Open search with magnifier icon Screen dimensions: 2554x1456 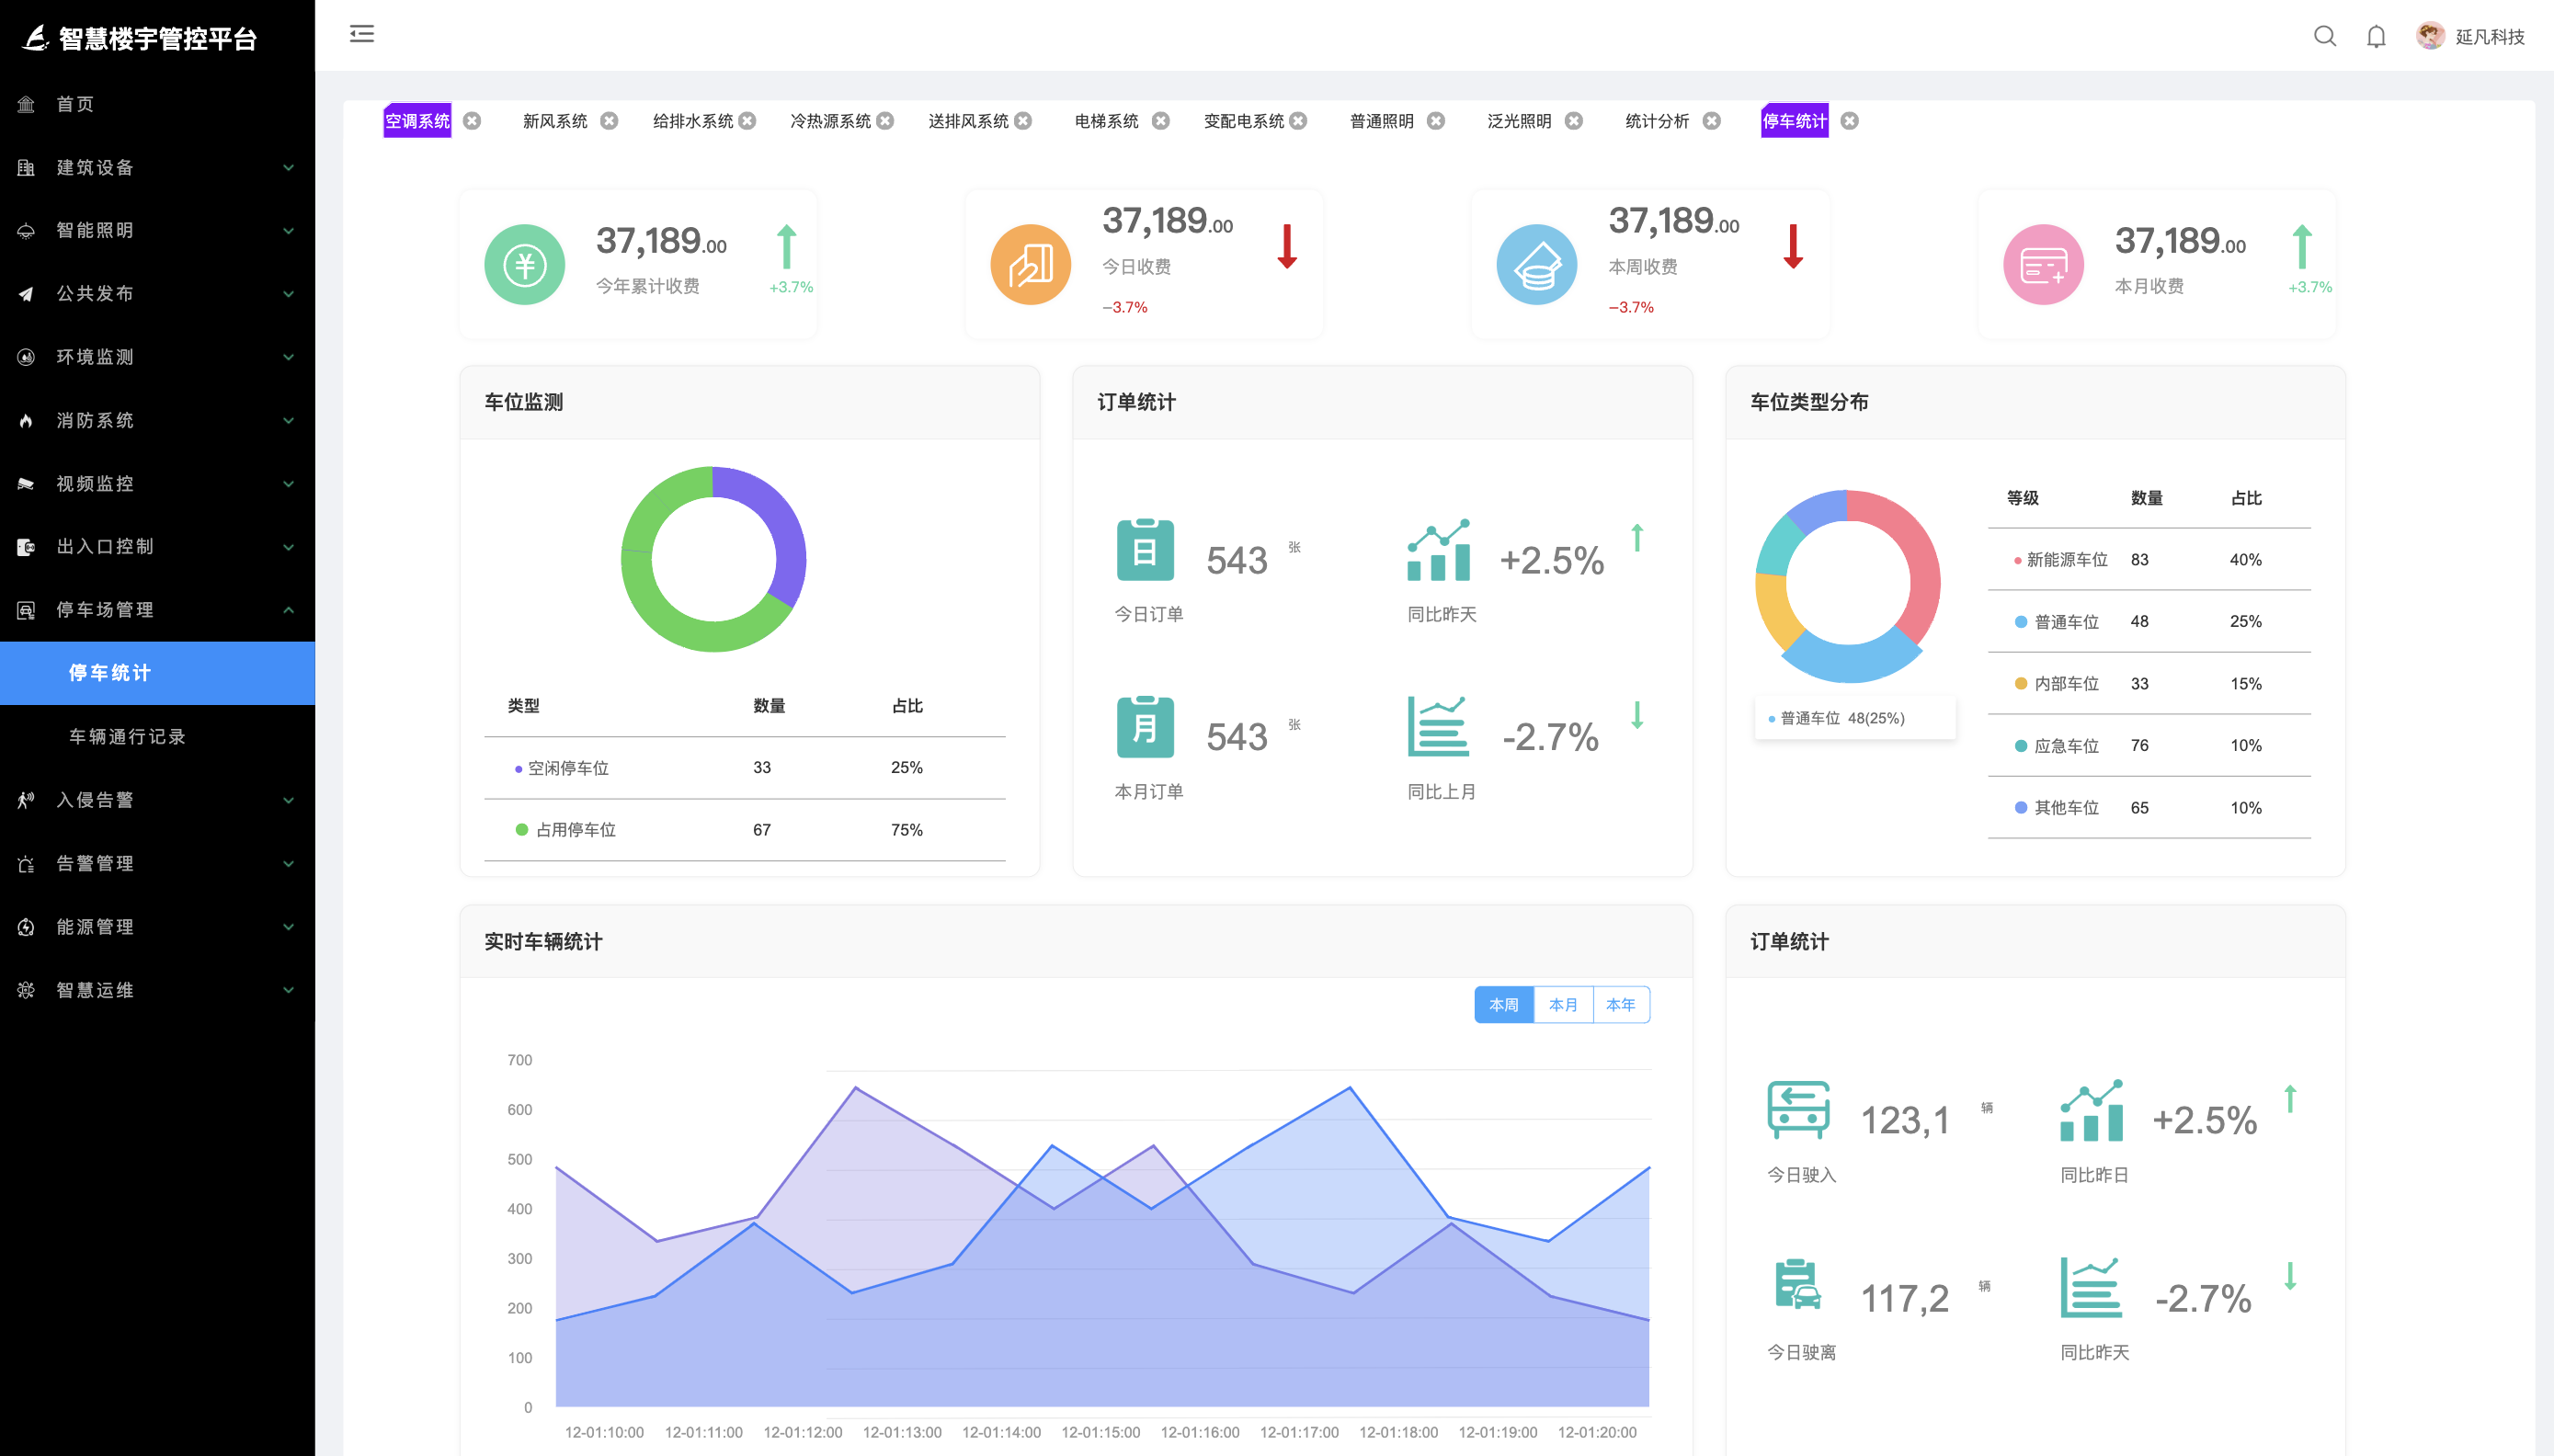(2324, 37)
